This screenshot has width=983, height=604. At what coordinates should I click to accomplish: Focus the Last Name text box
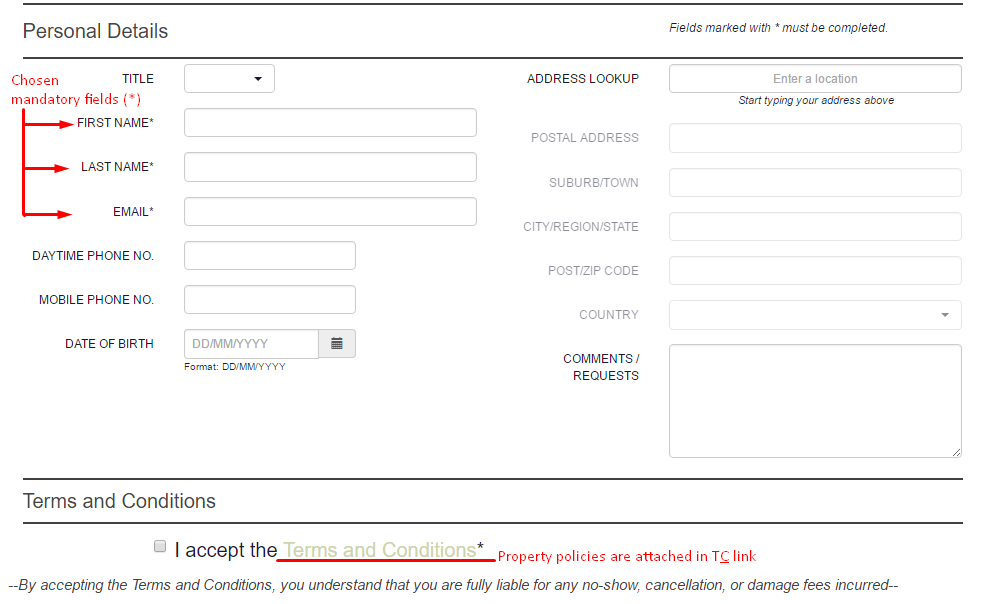330,167
